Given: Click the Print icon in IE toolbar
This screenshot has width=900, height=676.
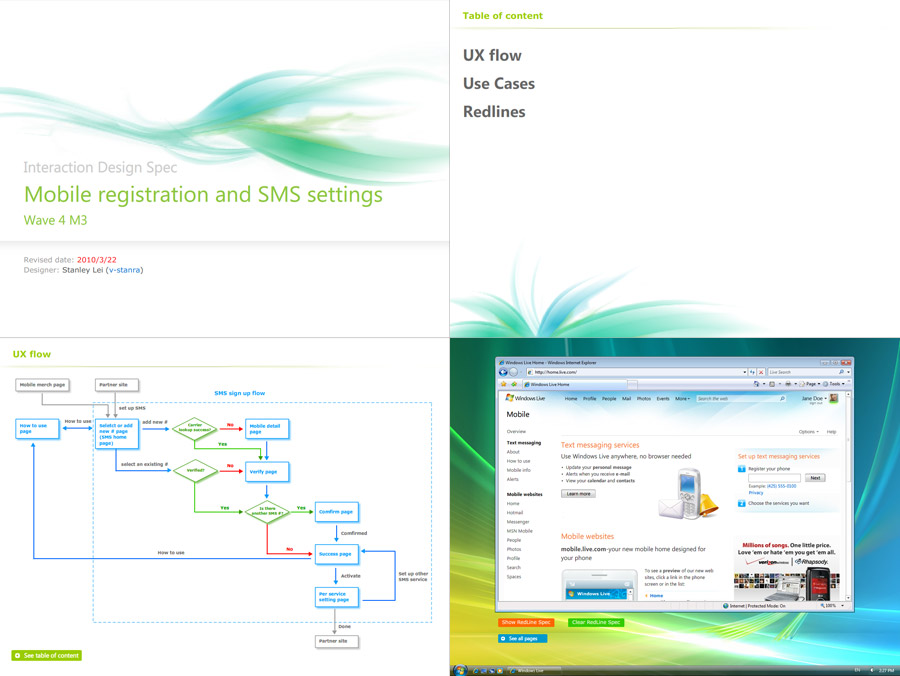Looking at the screenshot, I should tap(788, 384).
